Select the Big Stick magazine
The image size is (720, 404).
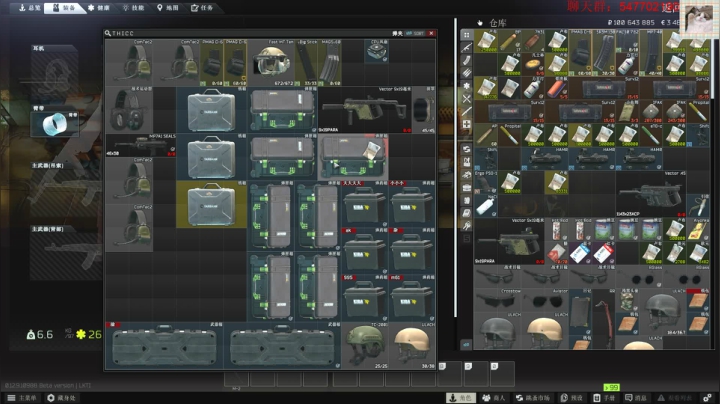click(x=306, y=63)
